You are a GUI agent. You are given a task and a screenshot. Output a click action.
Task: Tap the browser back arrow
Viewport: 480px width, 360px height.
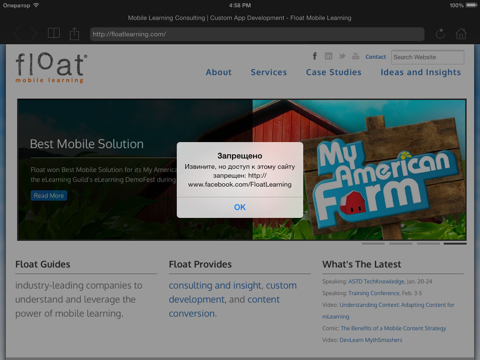pyautogui.click(x=18, y=34)
